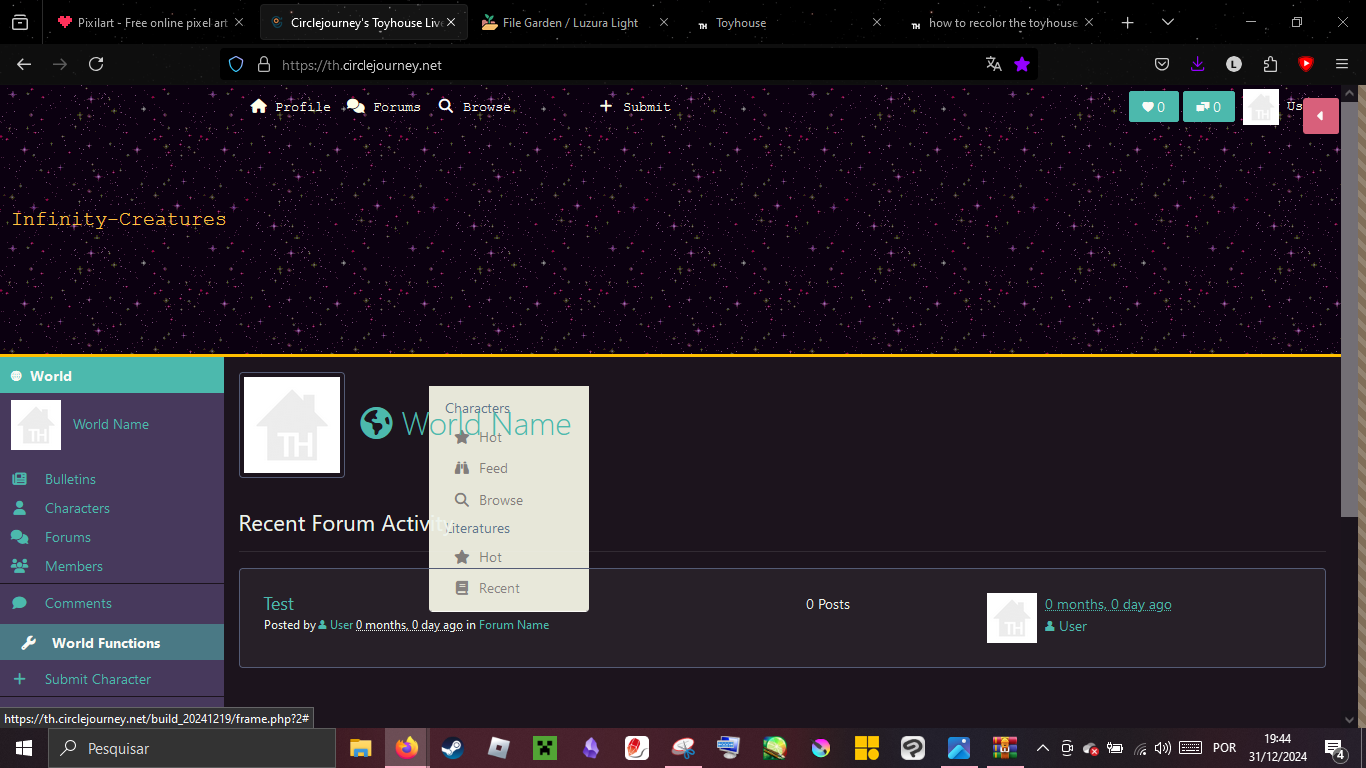Open Steam from the taskbar
Image resolution: width=1366 pixels, height=768 pixels.
(x=452, y=748)
